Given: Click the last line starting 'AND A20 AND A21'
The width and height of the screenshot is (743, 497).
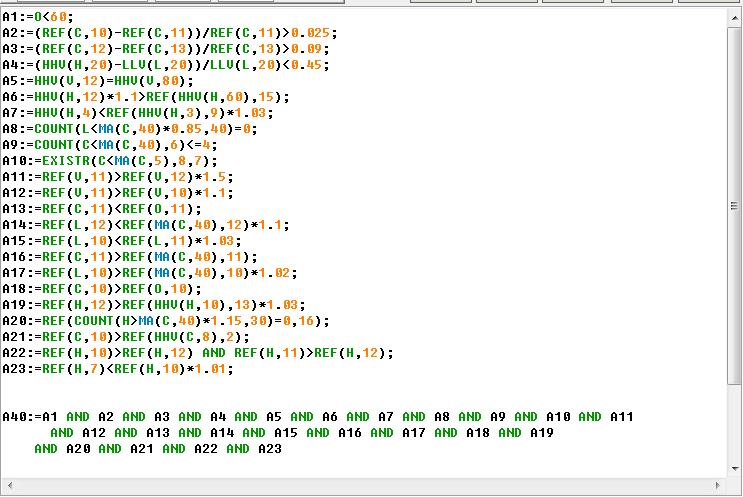Looking at the screenshot, I should pyautogui.click(x=158, y=449).
